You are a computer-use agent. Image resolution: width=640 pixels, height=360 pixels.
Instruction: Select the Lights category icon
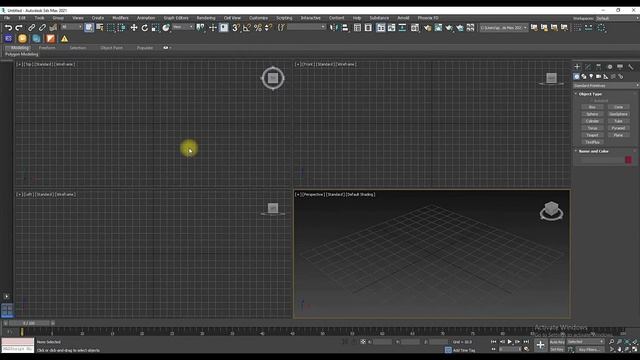point(591,76)
